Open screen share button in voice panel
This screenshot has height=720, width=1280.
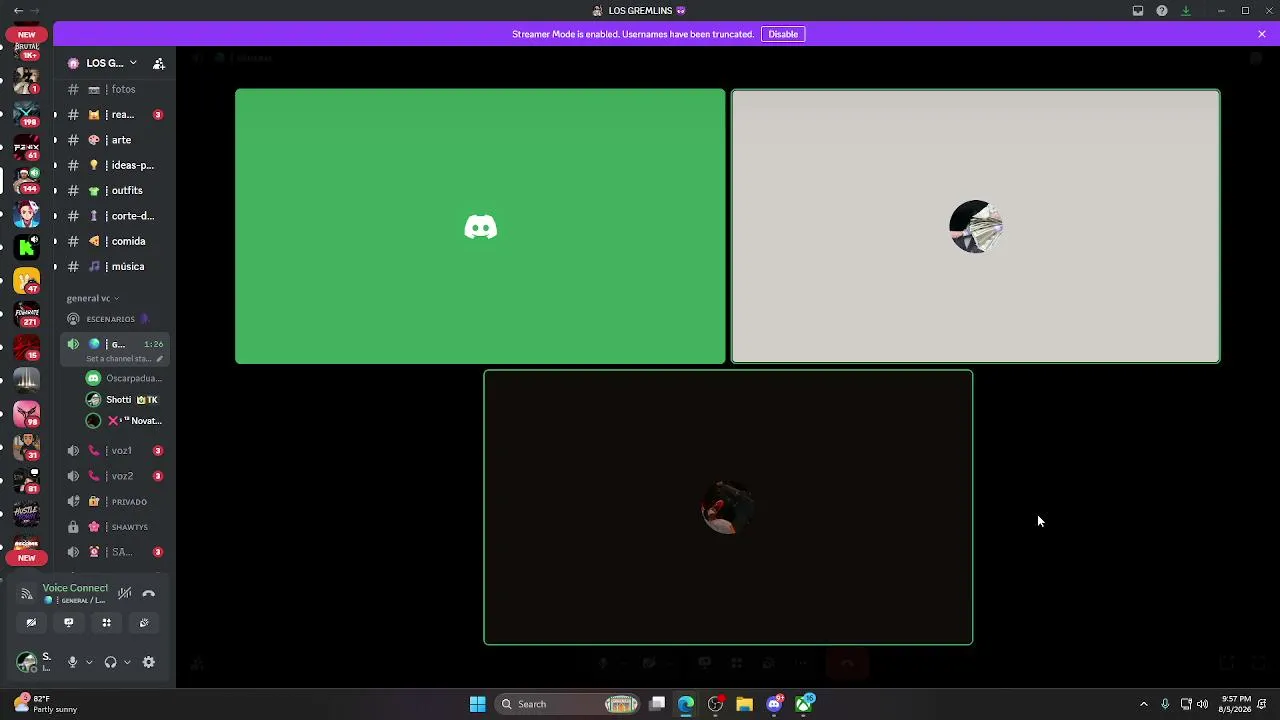pyautogui.click(x=68, y=623)
